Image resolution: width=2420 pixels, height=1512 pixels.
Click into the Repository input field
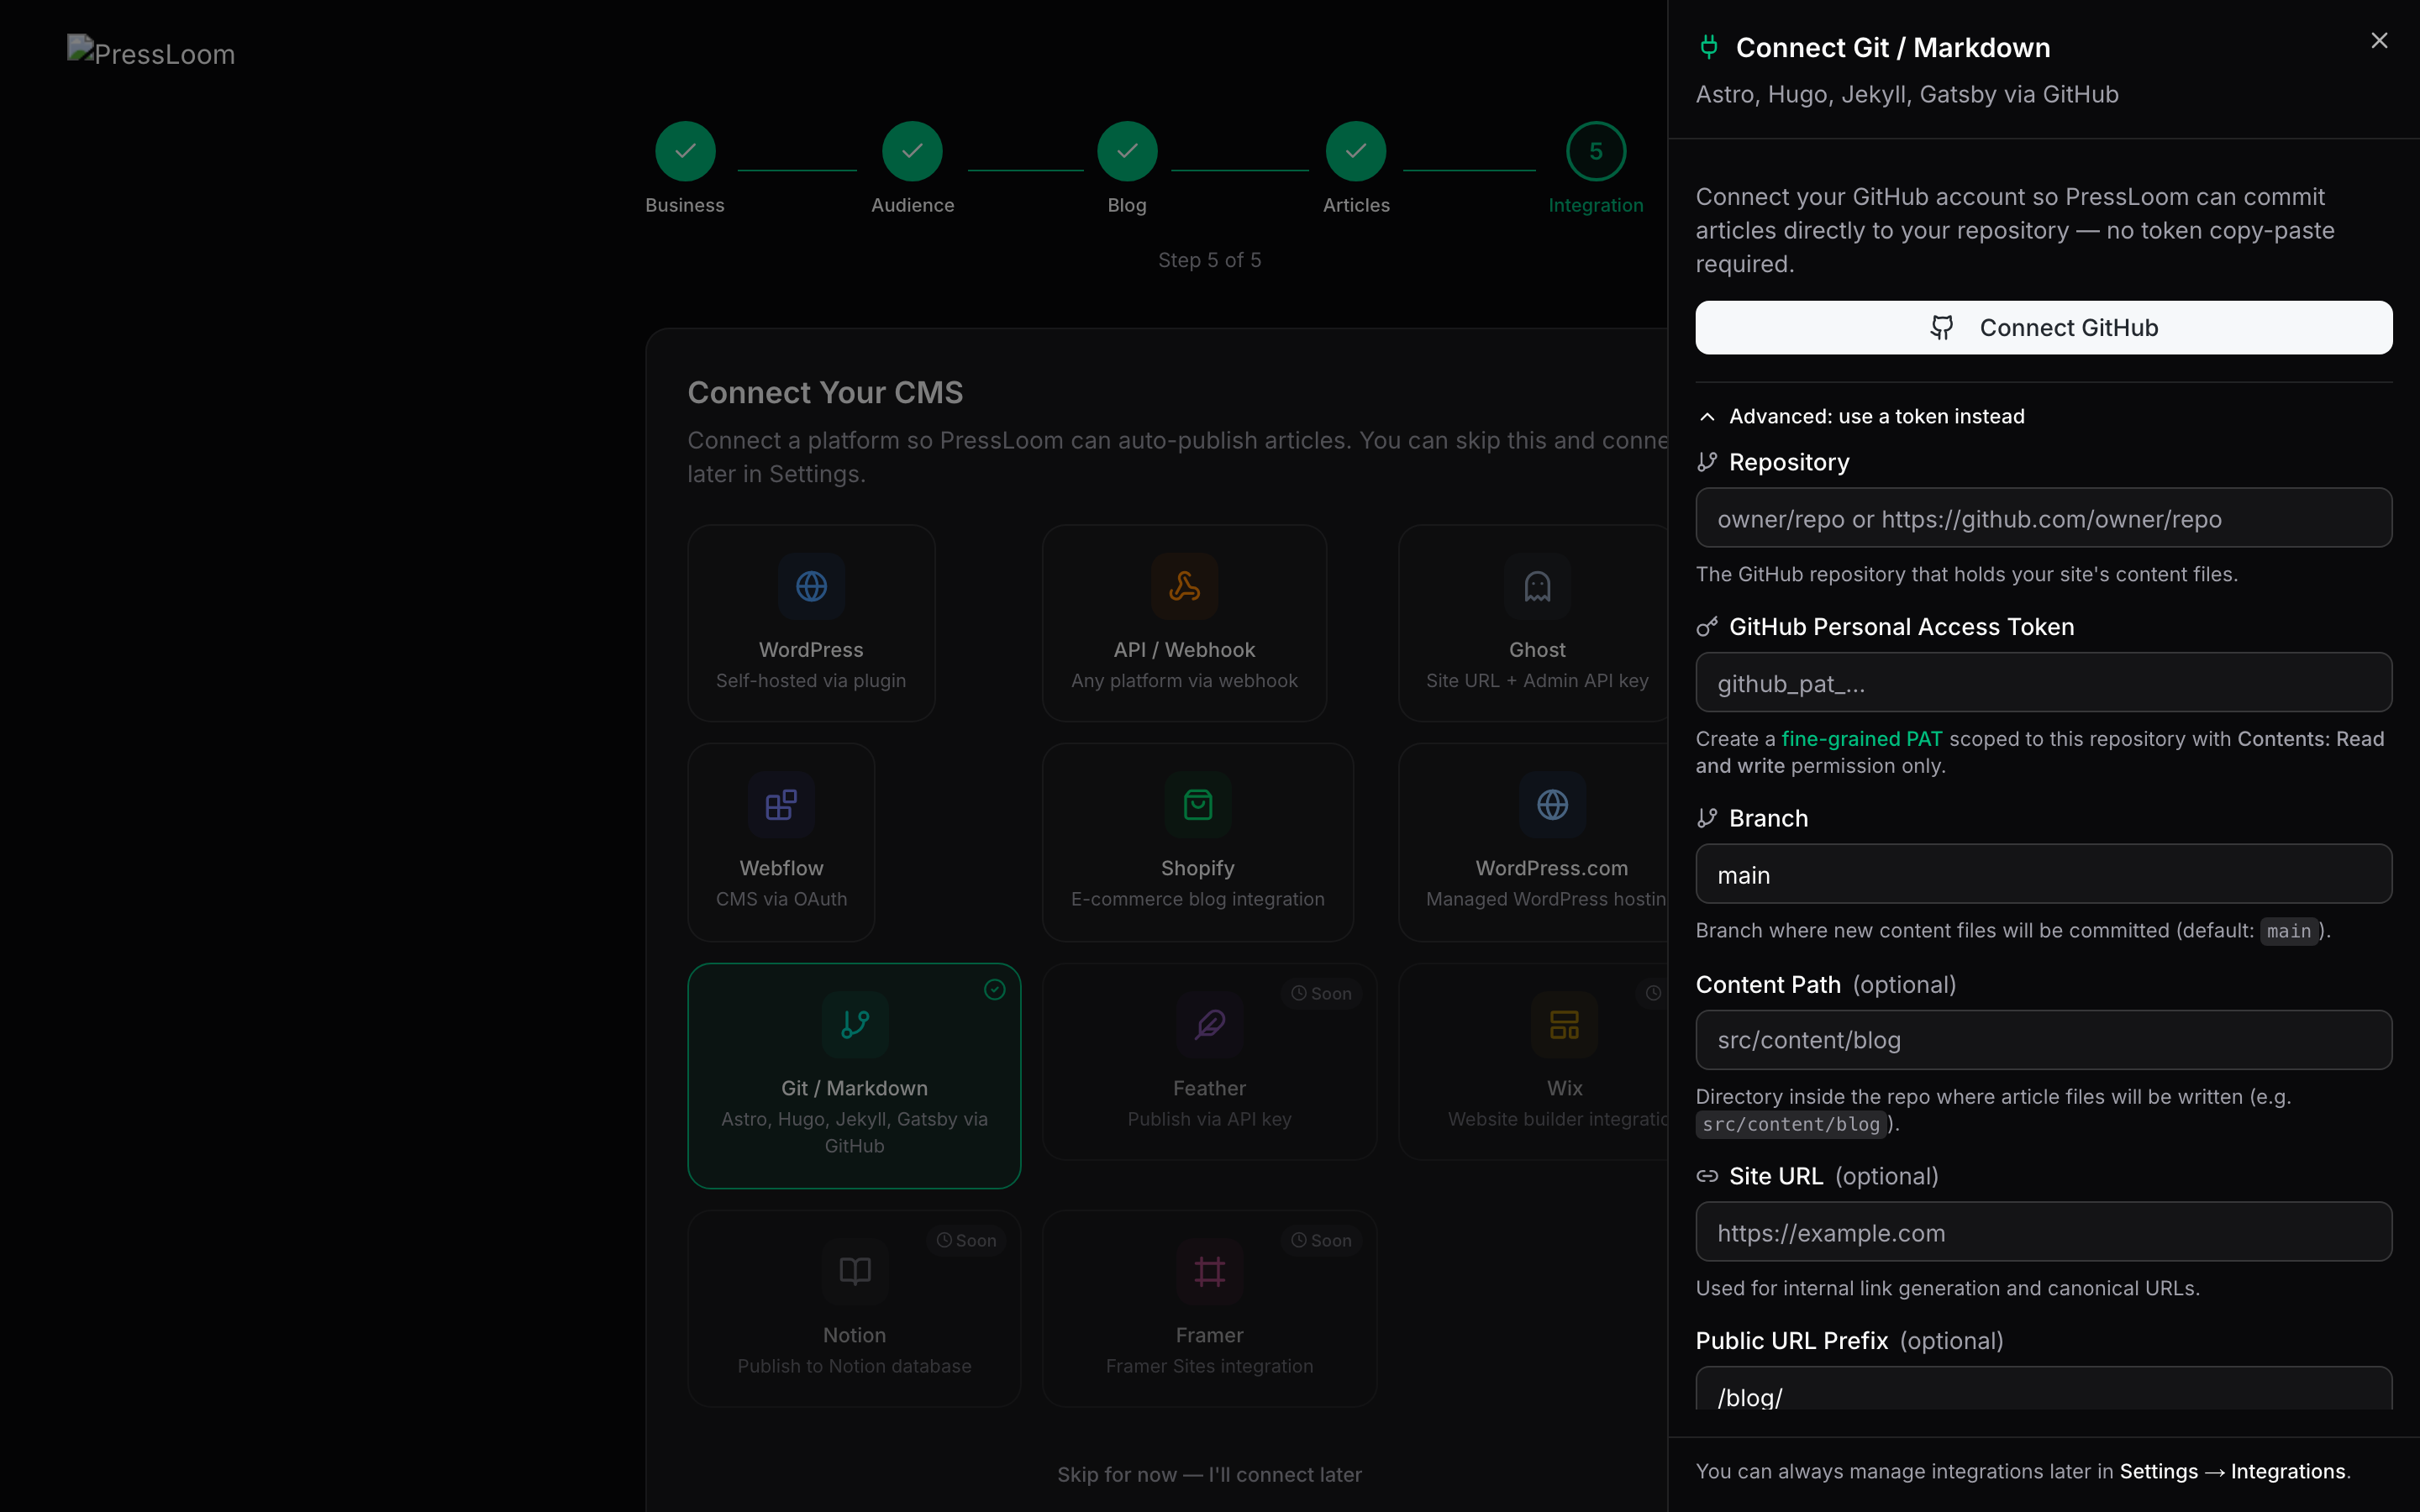click(x=2043, y=518)
